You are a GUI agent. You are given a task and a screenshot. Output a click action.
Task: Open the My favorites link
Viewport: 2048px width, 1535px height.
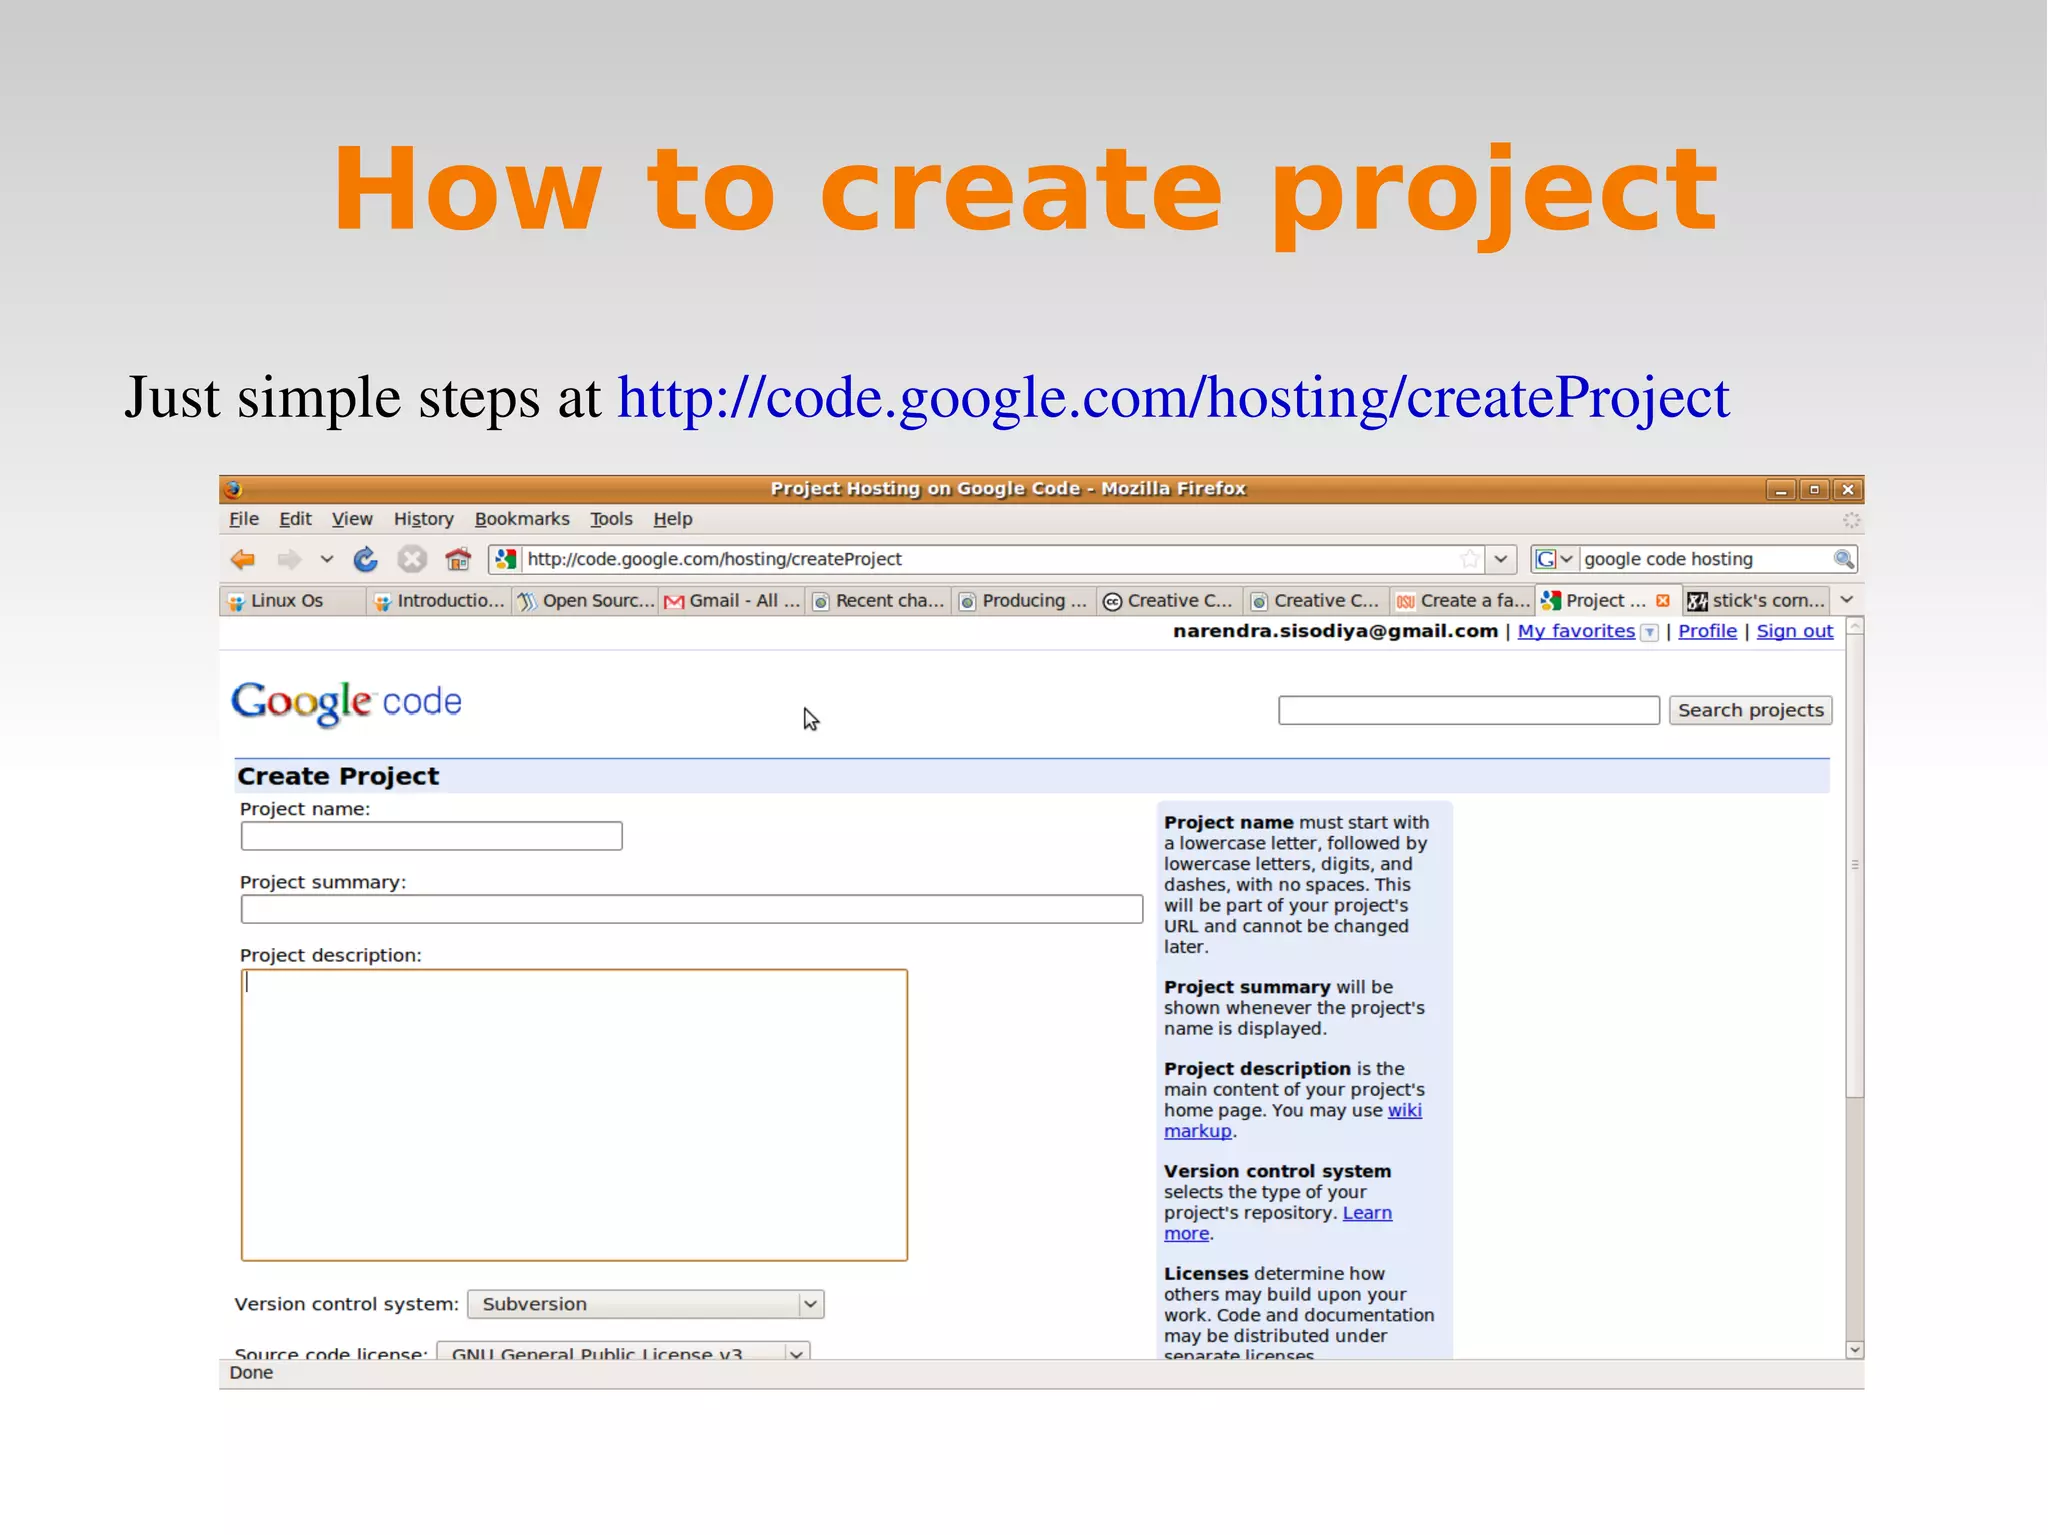[x=1576, y=631]
